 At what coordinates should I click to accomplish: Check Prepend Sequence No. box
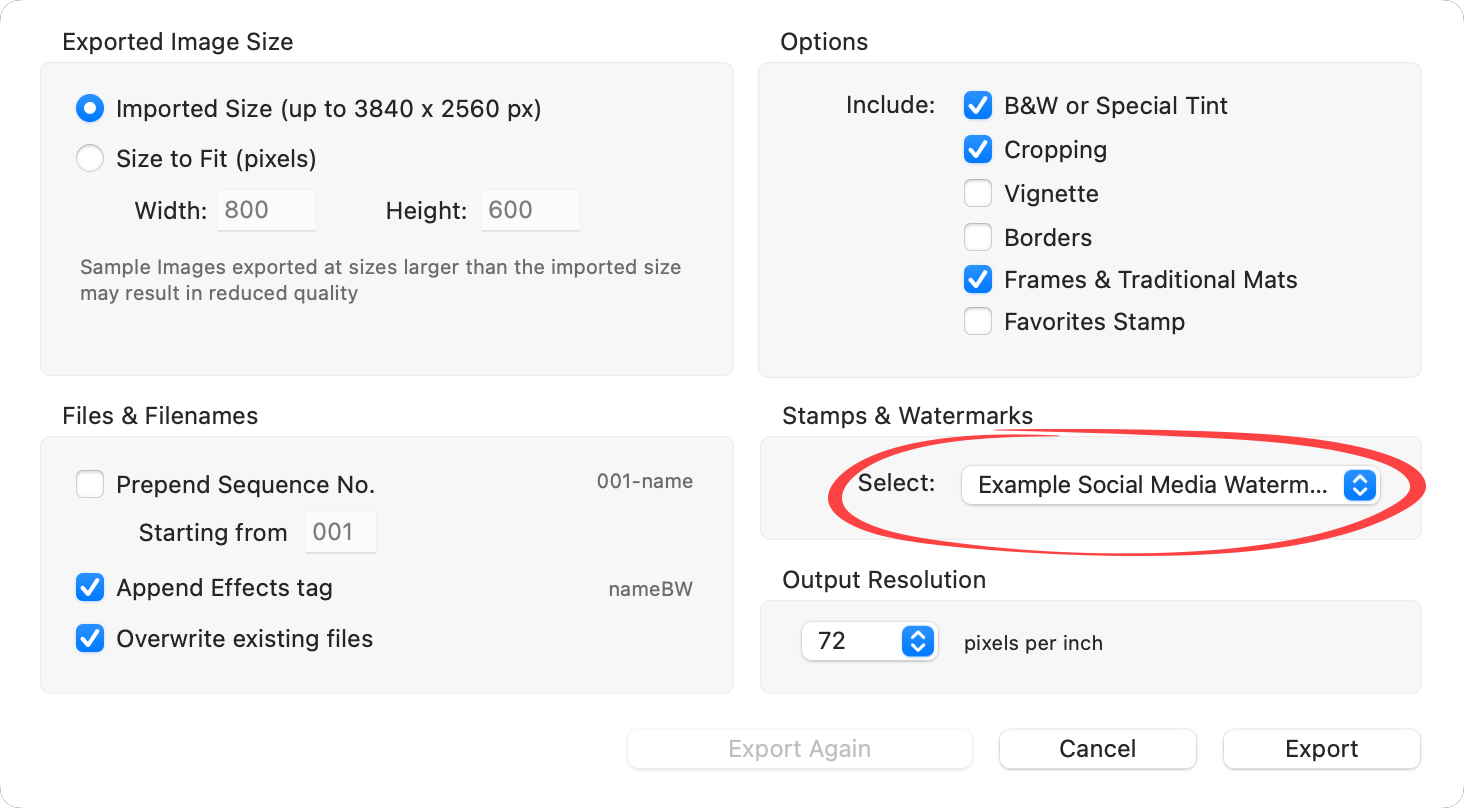click(90, 485)
